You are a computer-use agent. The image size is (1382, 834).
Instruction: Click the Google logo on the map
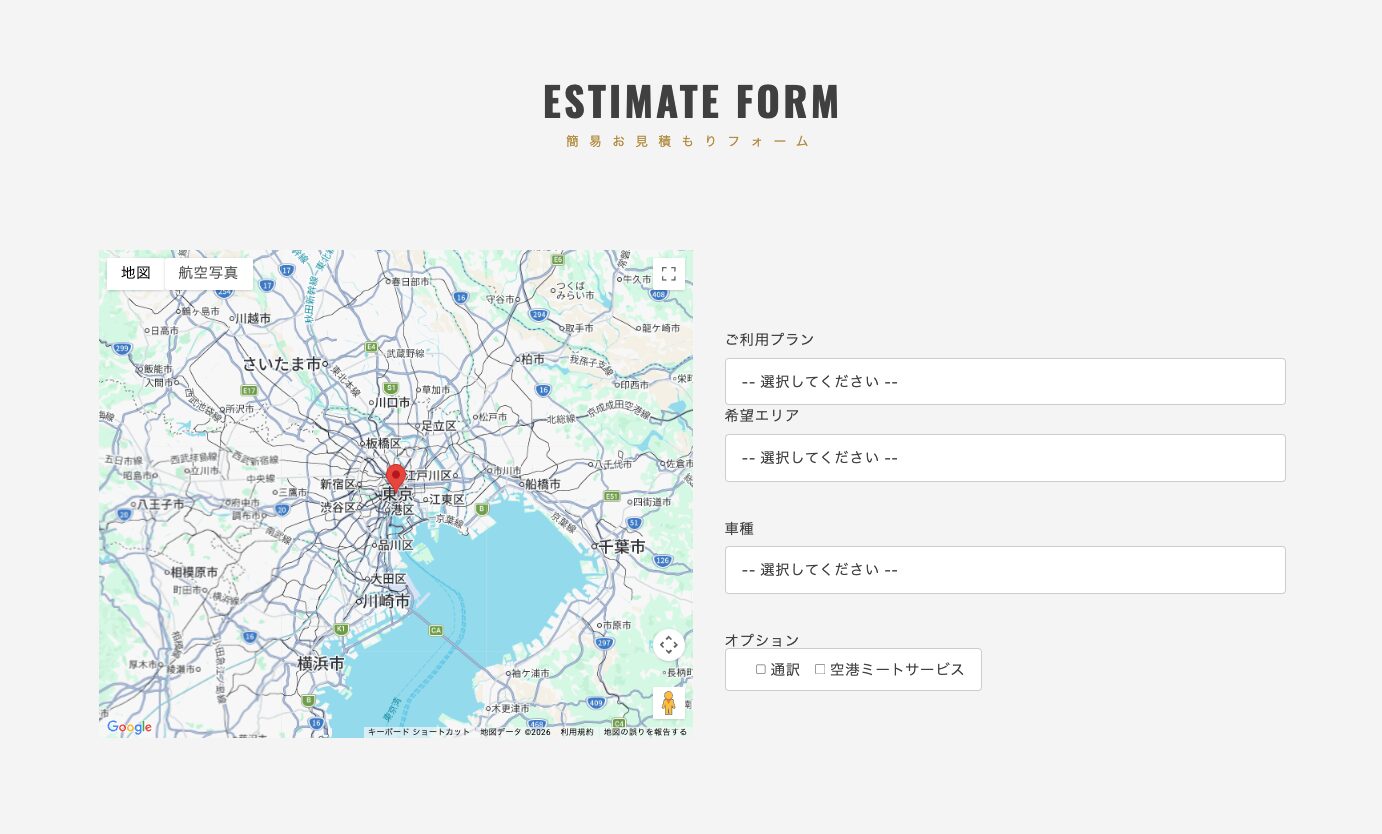pyautogui.click(x=130, y=727)
